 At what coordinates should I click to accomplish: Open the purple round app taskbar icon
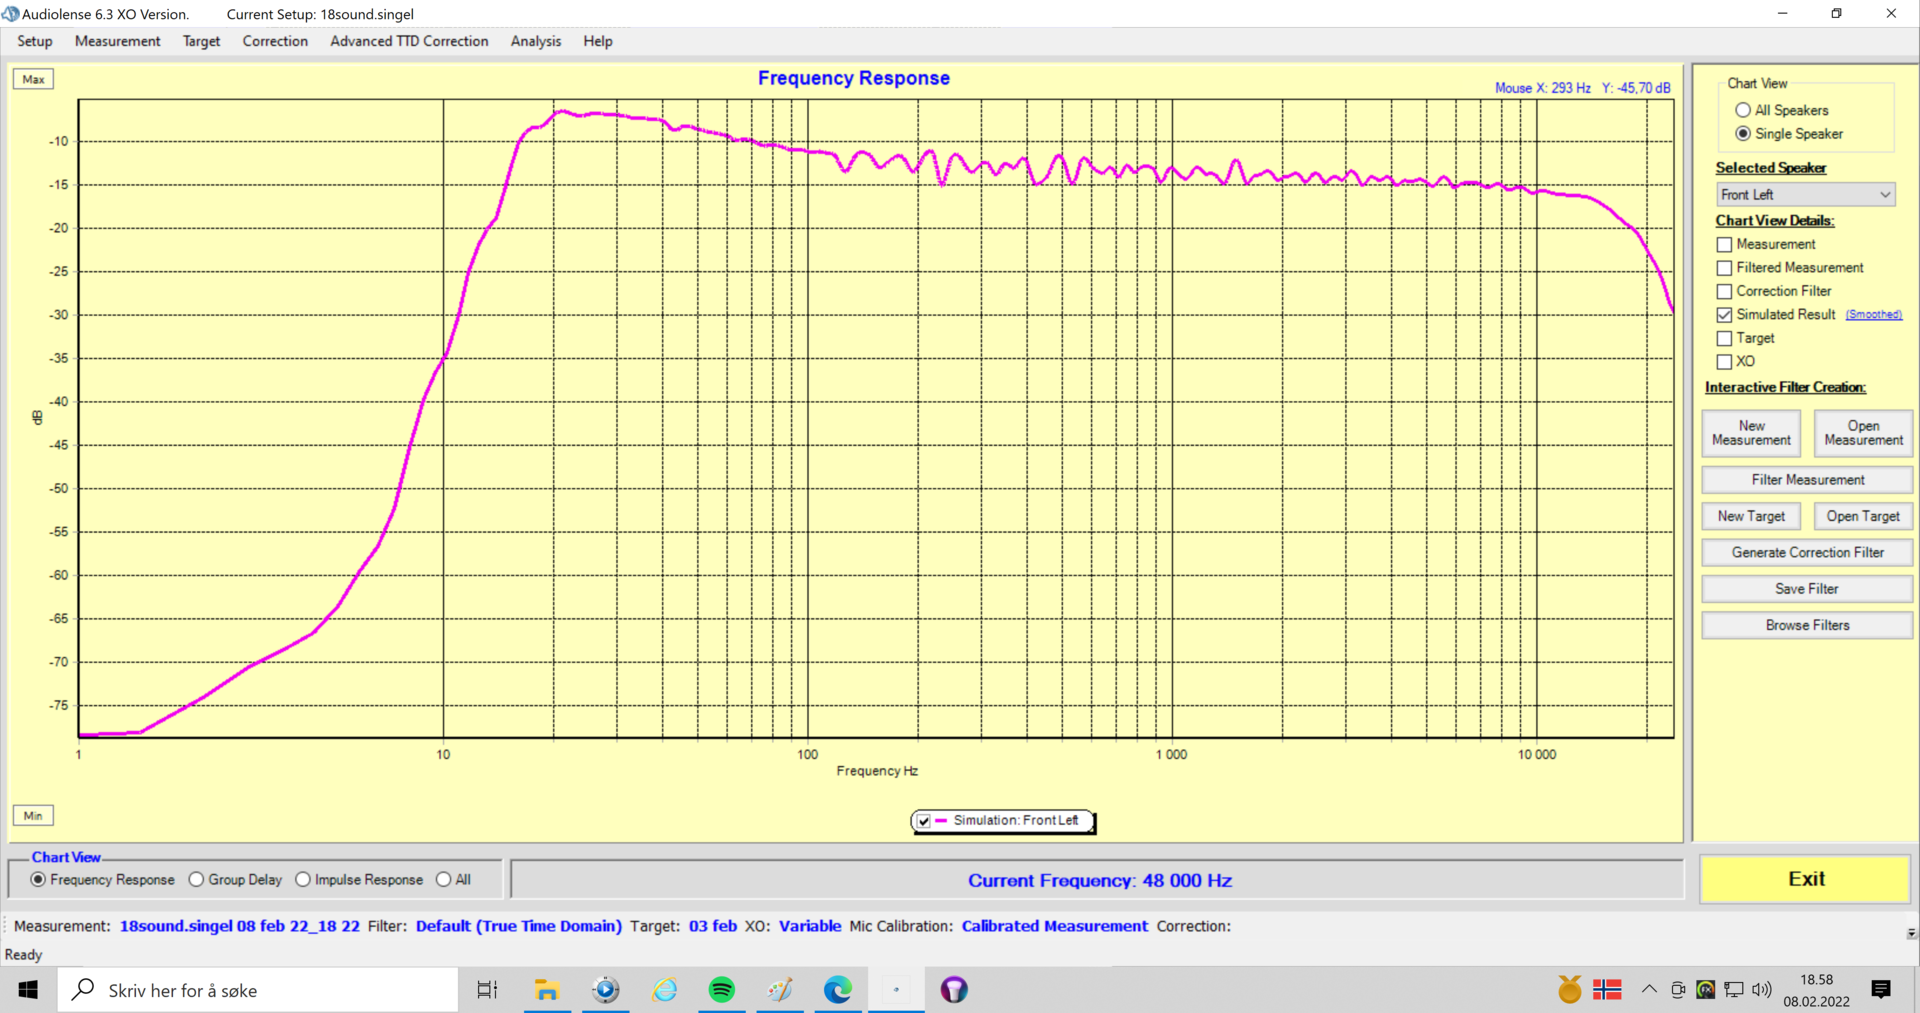(954, 990)
